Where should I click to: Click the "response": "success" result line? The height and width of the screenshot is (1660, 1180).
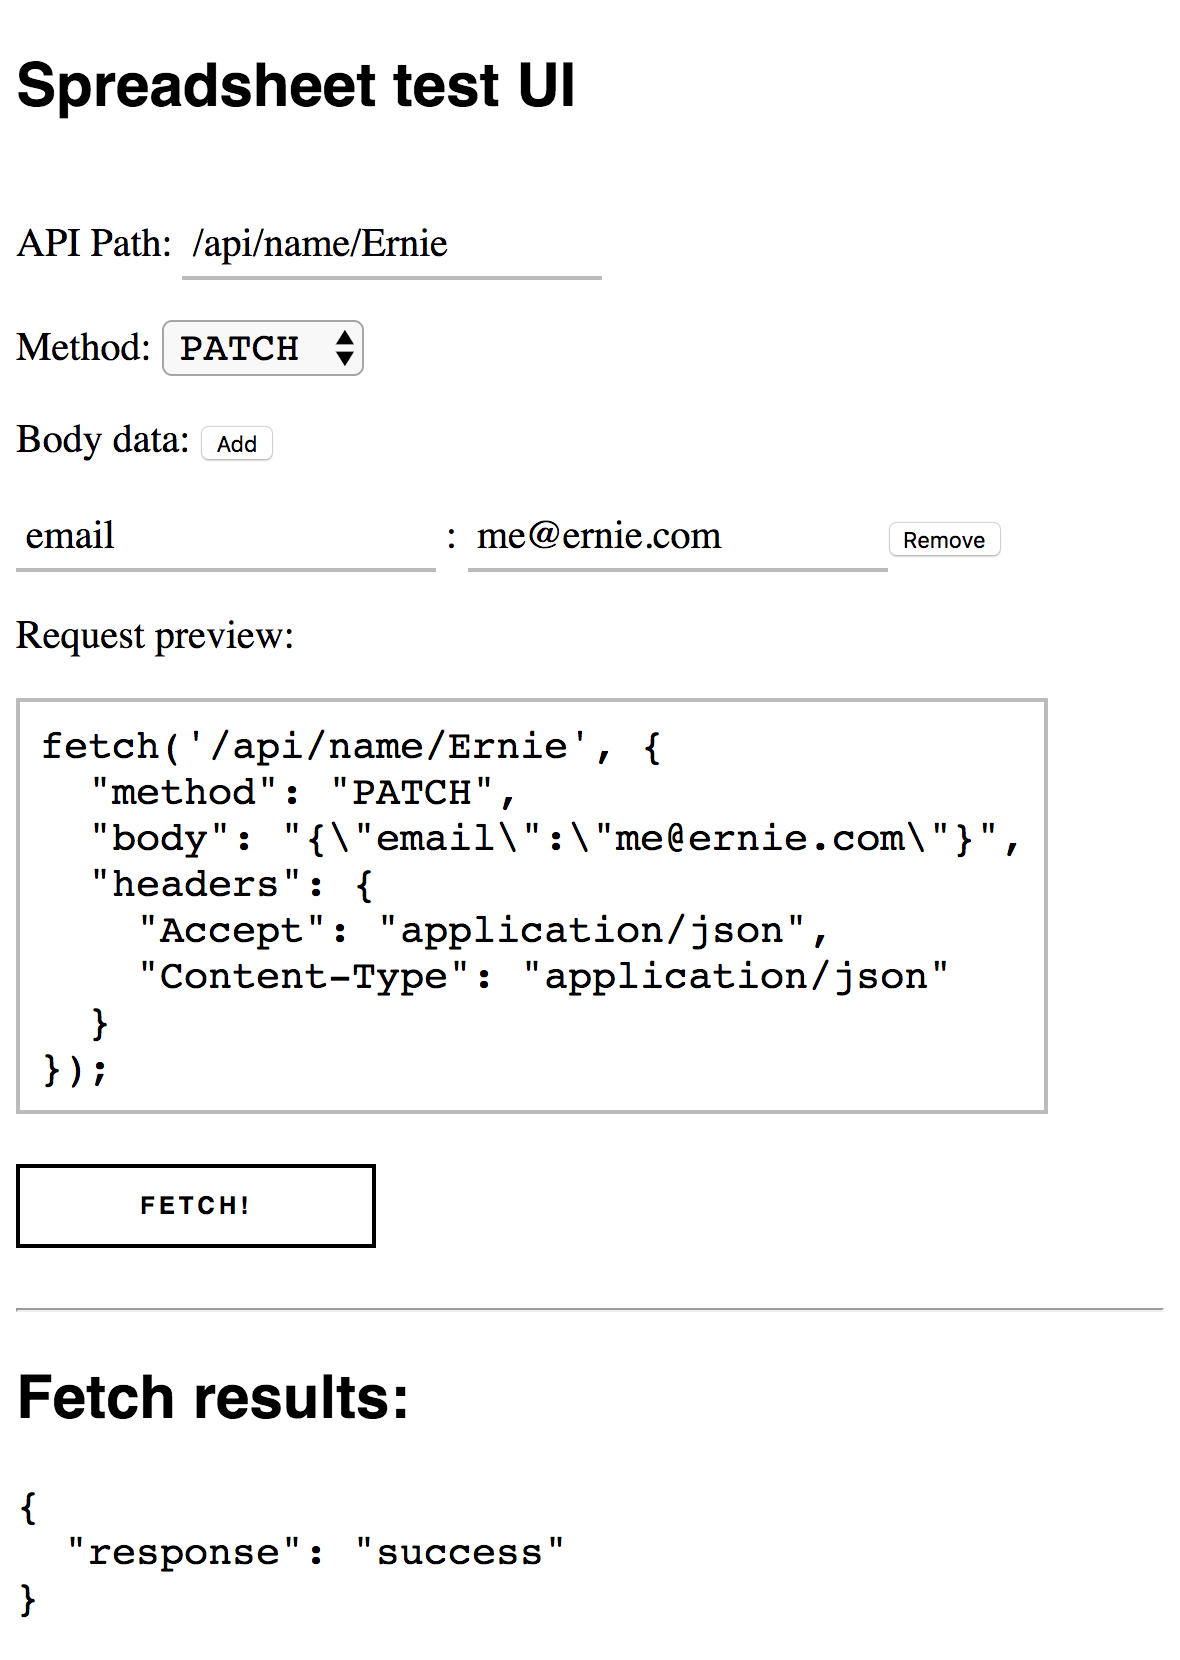315,1552
